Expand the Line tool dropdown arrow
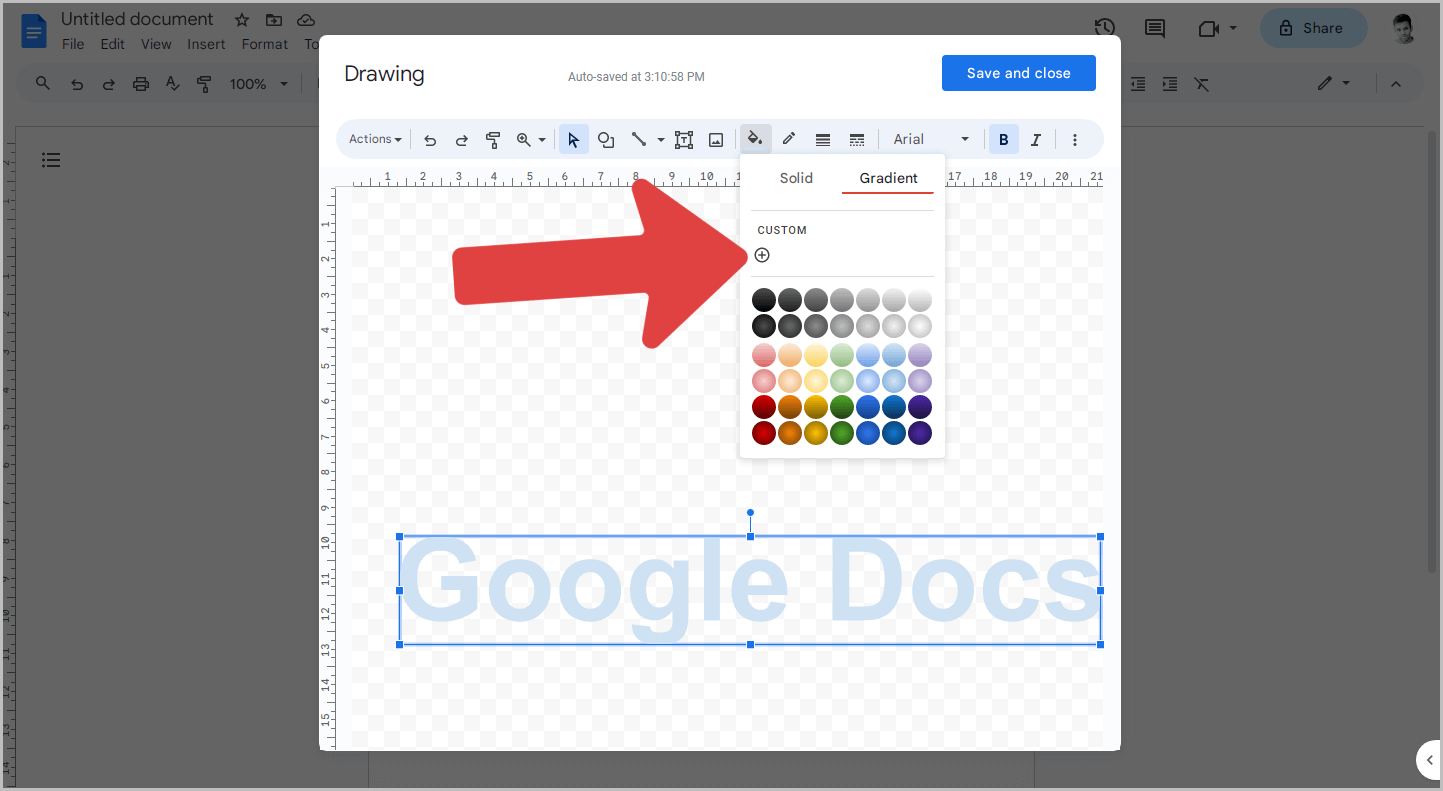The image size is (1443, 791). tap(660, 140)
